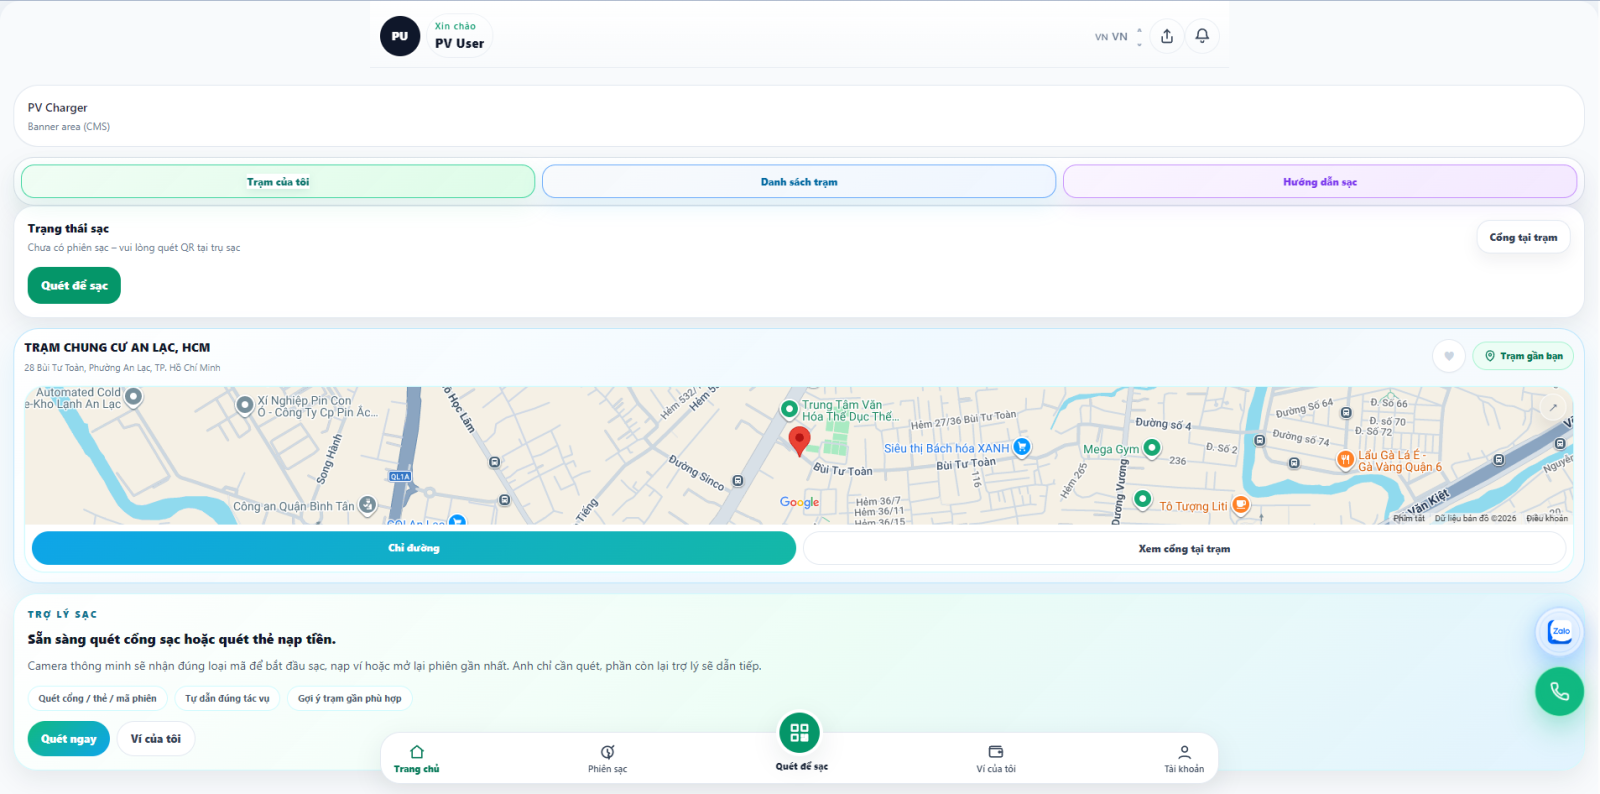Switch to Trạm của tôi tab
Viewport: 1600px width, 794px height.
pyautogui.click(x=278, y=182)
